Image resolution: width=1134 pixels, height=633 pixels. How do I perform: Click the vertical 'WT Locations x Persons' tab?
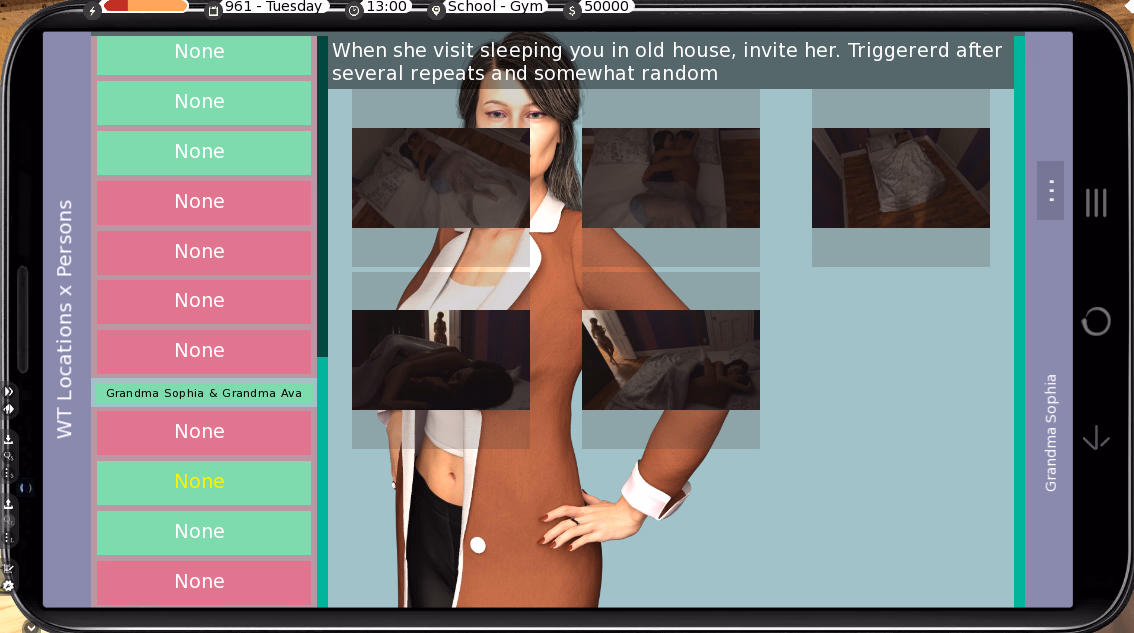(65, 319)
